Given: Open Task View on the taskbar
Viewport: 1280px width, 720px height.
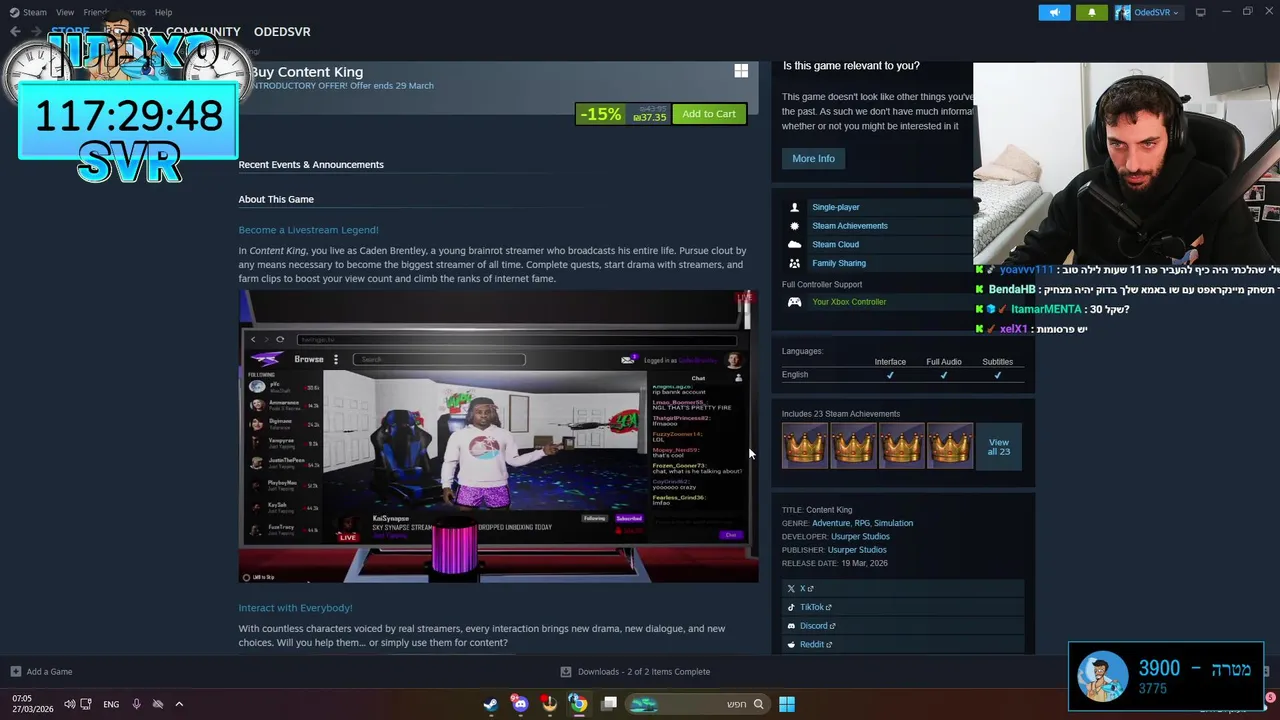Looking at the screenshot, I should point(608,704).
